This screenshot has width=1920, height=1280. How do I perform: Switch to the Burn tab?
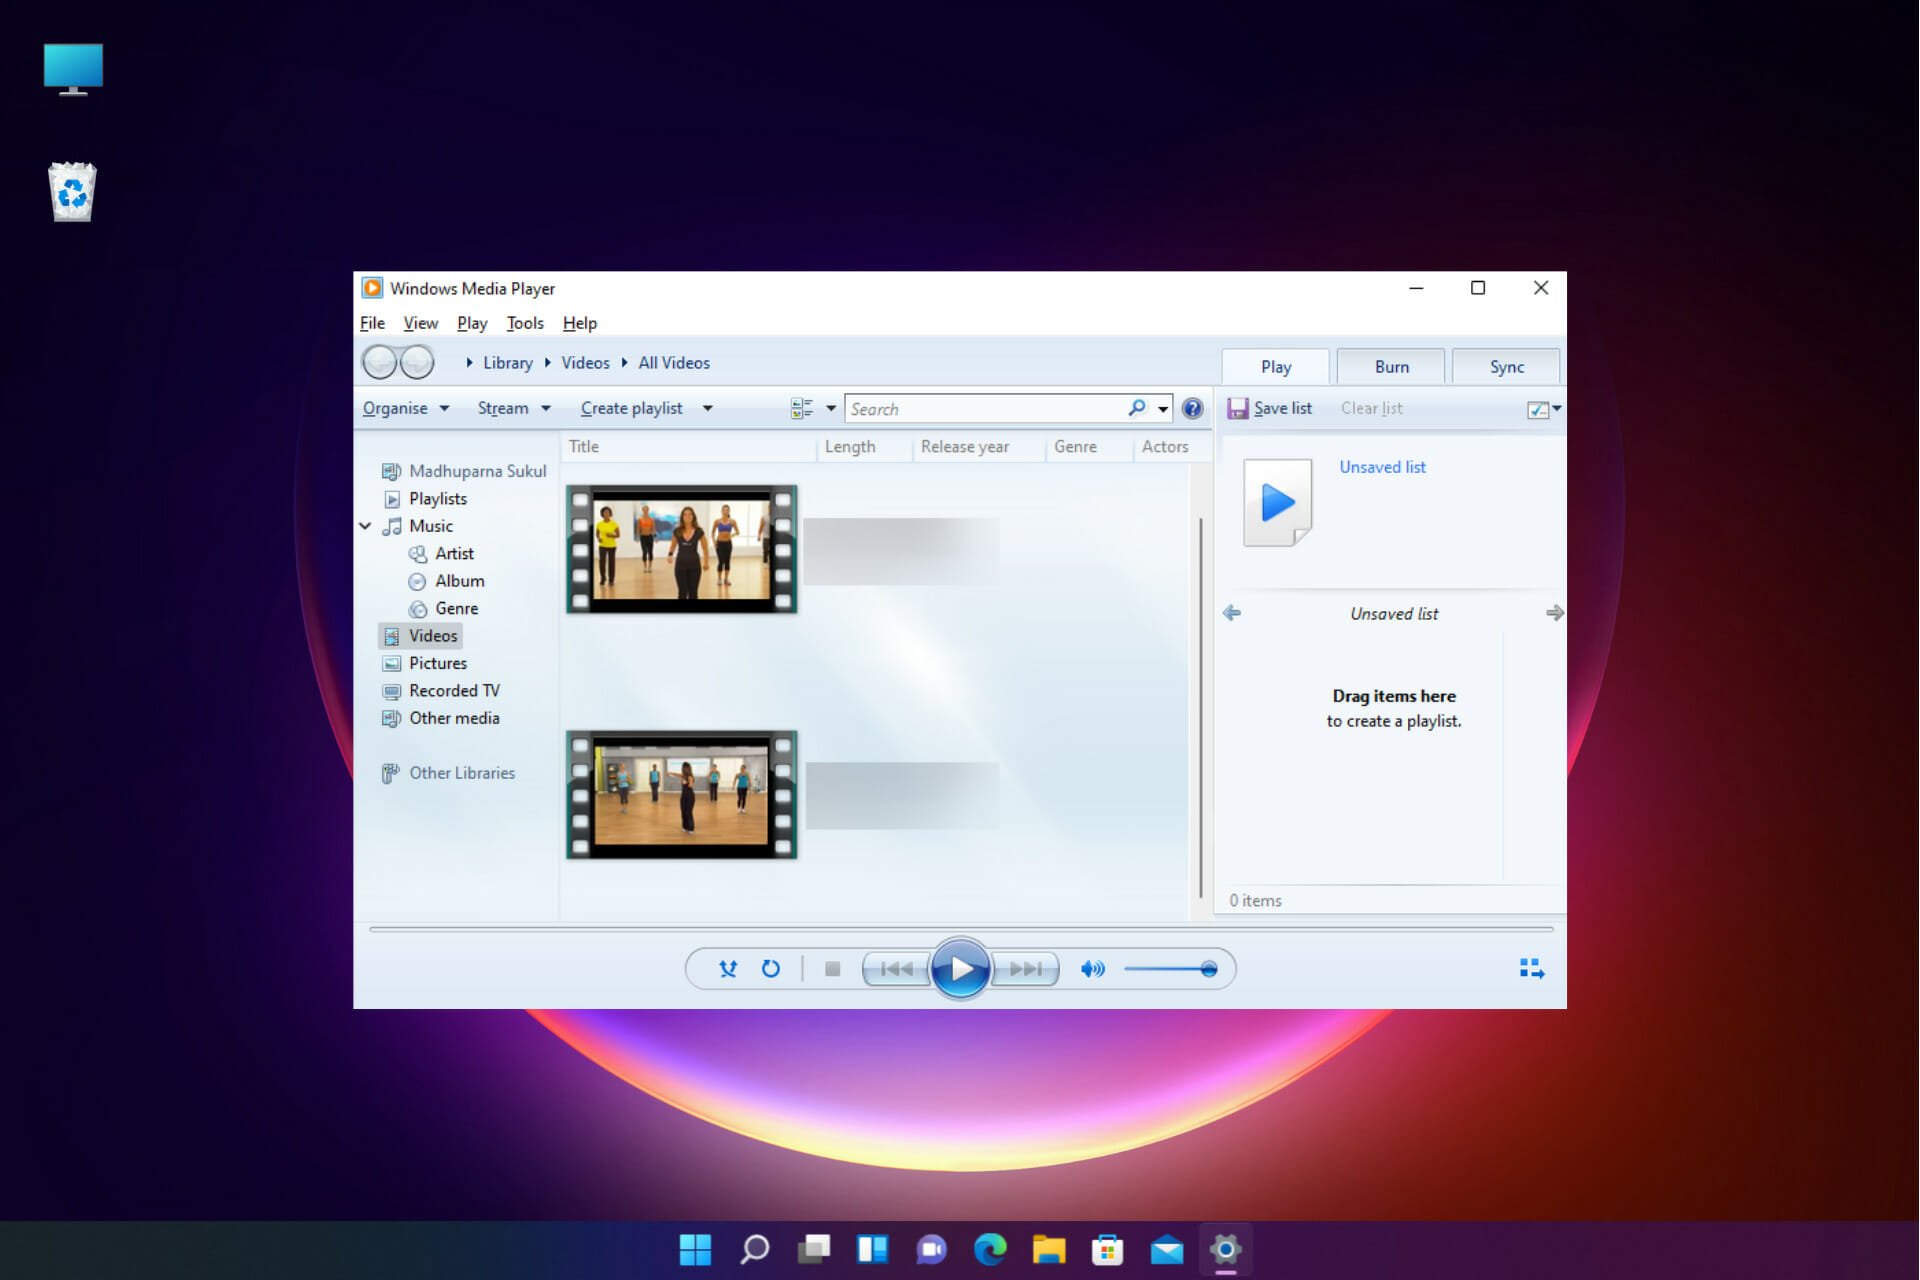point(1391,367)
